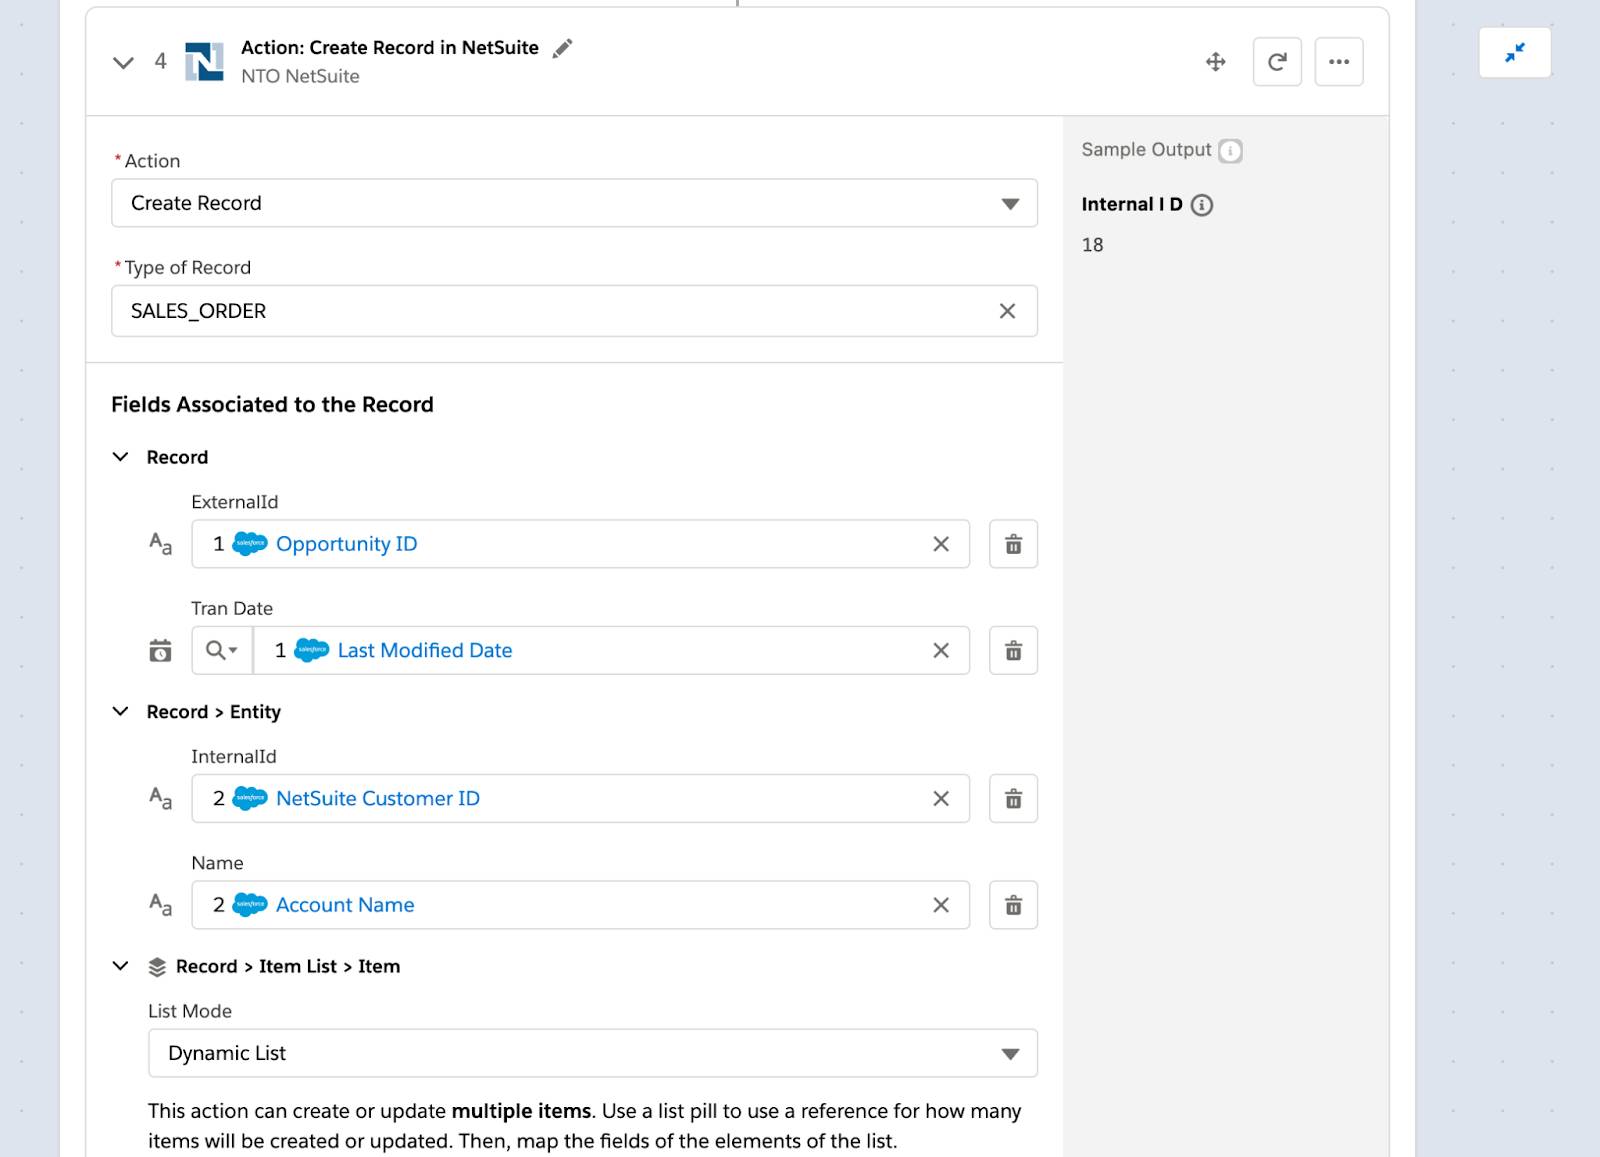
Task: Clear the NetSuite Customer ID pill
Action: click(x=941, y=798)
